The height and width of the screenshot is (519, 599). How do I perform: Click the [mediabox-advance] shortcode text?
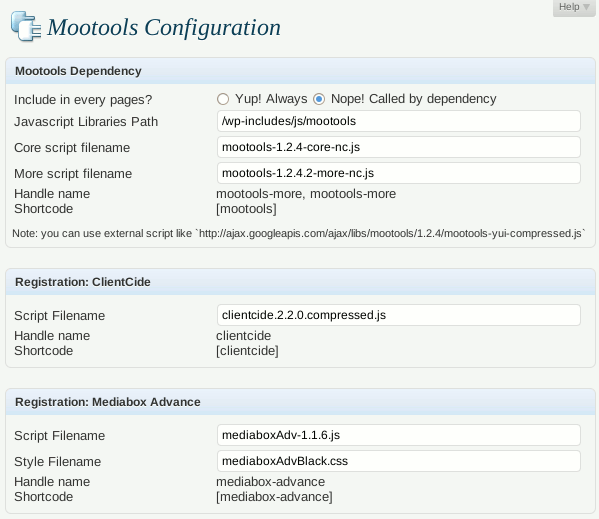(274, 497)
